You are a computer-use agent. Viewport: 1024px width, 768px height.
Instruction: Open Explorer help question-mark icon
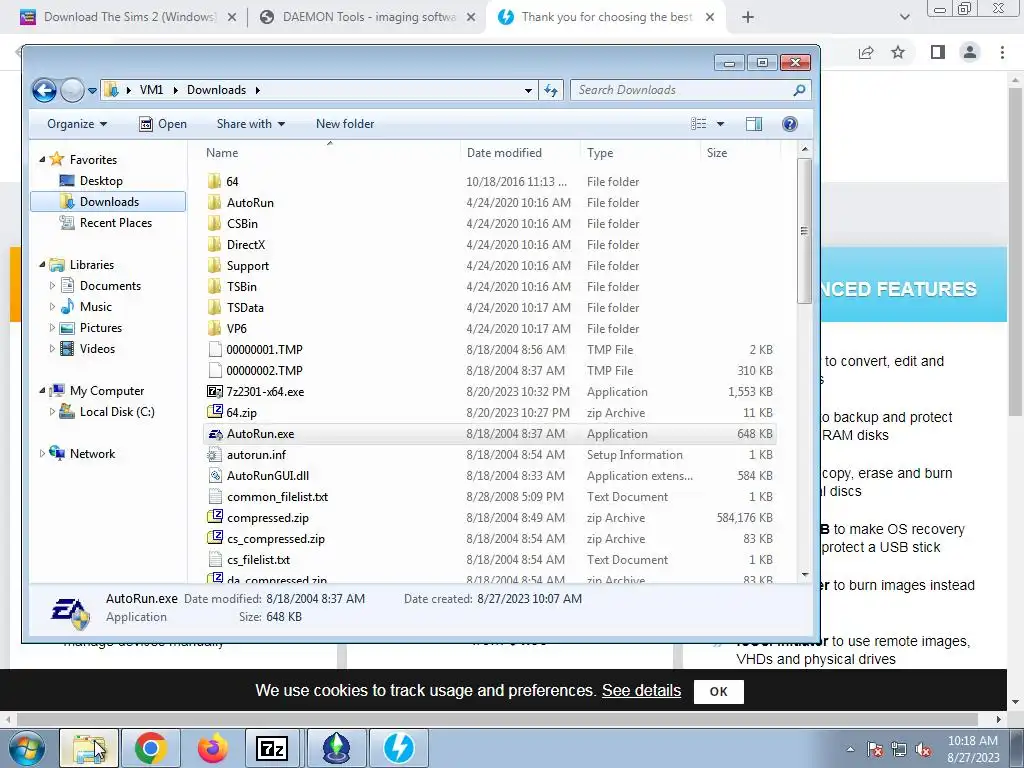click(789, 123)
